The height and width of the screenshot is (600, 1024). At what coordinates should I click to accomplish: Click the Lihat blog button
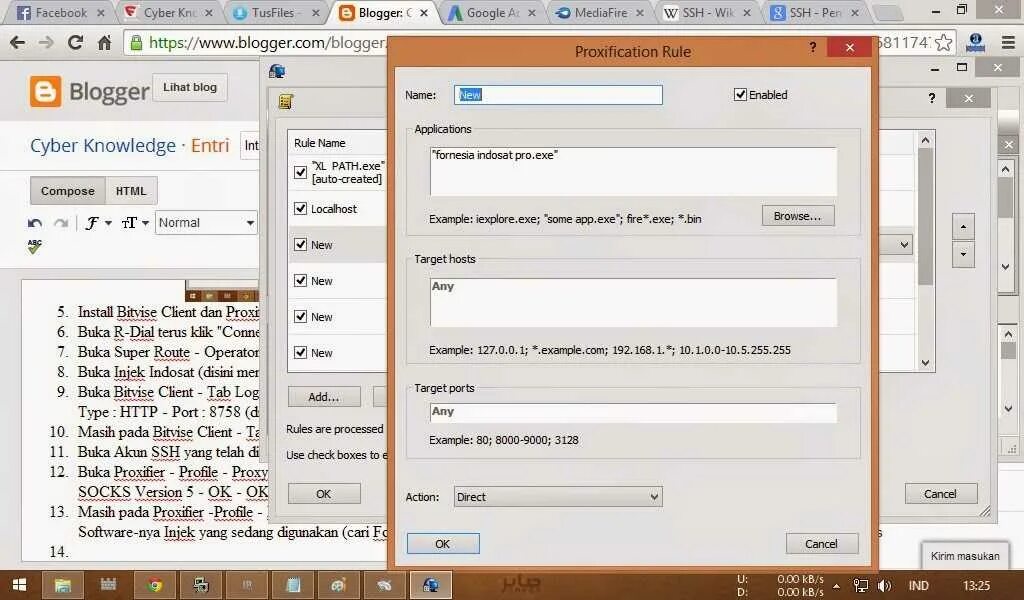[x=190, y=87]
